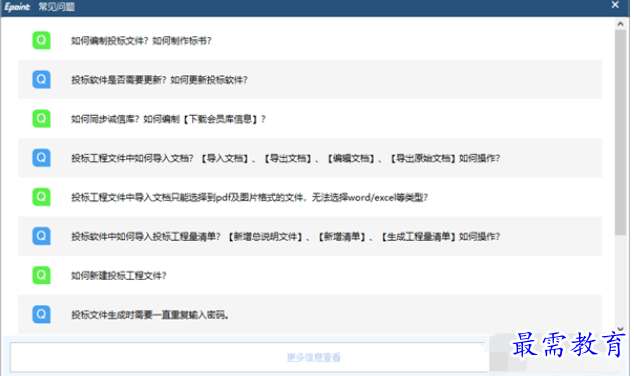Image resolution: width=634 pixels, height=376 pixels.
Task: Click the scrollbar up arrow
Action: [621, 24]
